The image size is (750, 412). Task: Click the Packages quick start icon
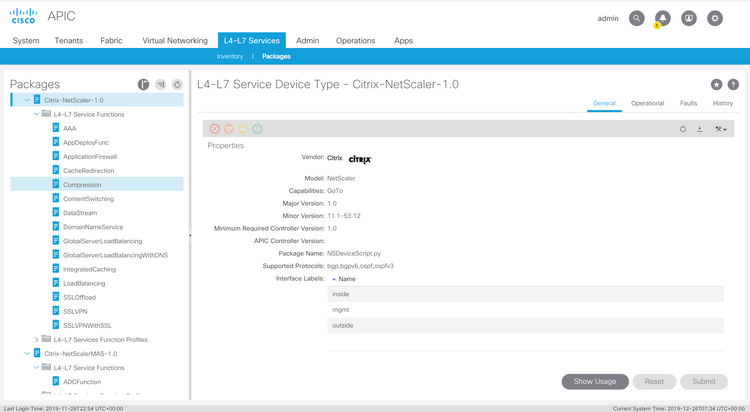click(143, 84)
